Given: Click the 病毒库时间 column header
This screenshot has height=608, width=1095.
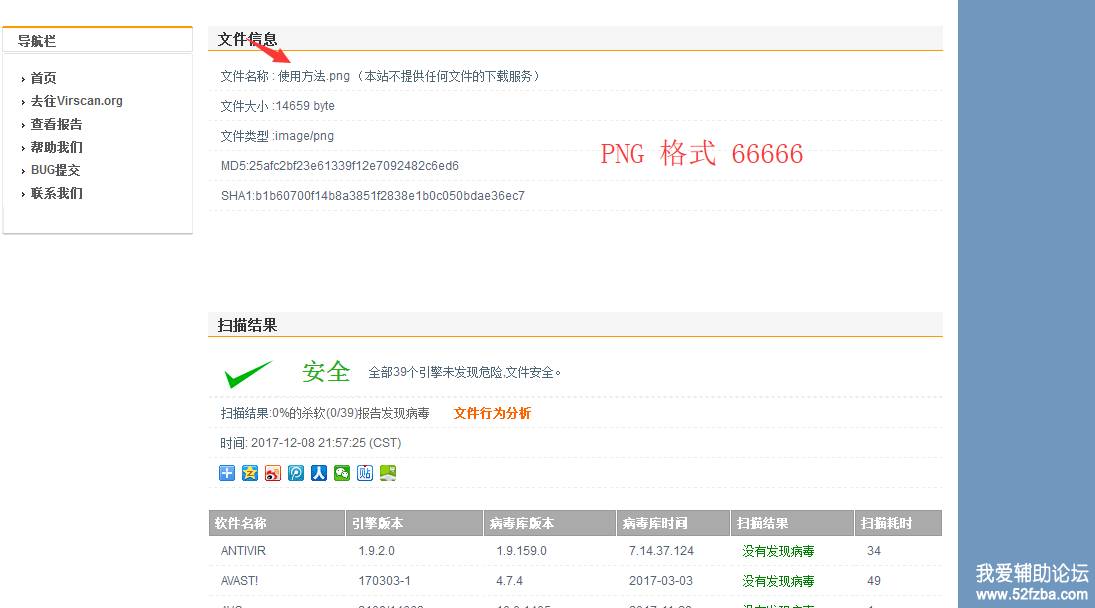Looking at the screenshot, I should pyautogui.click(x=674, y=523).
